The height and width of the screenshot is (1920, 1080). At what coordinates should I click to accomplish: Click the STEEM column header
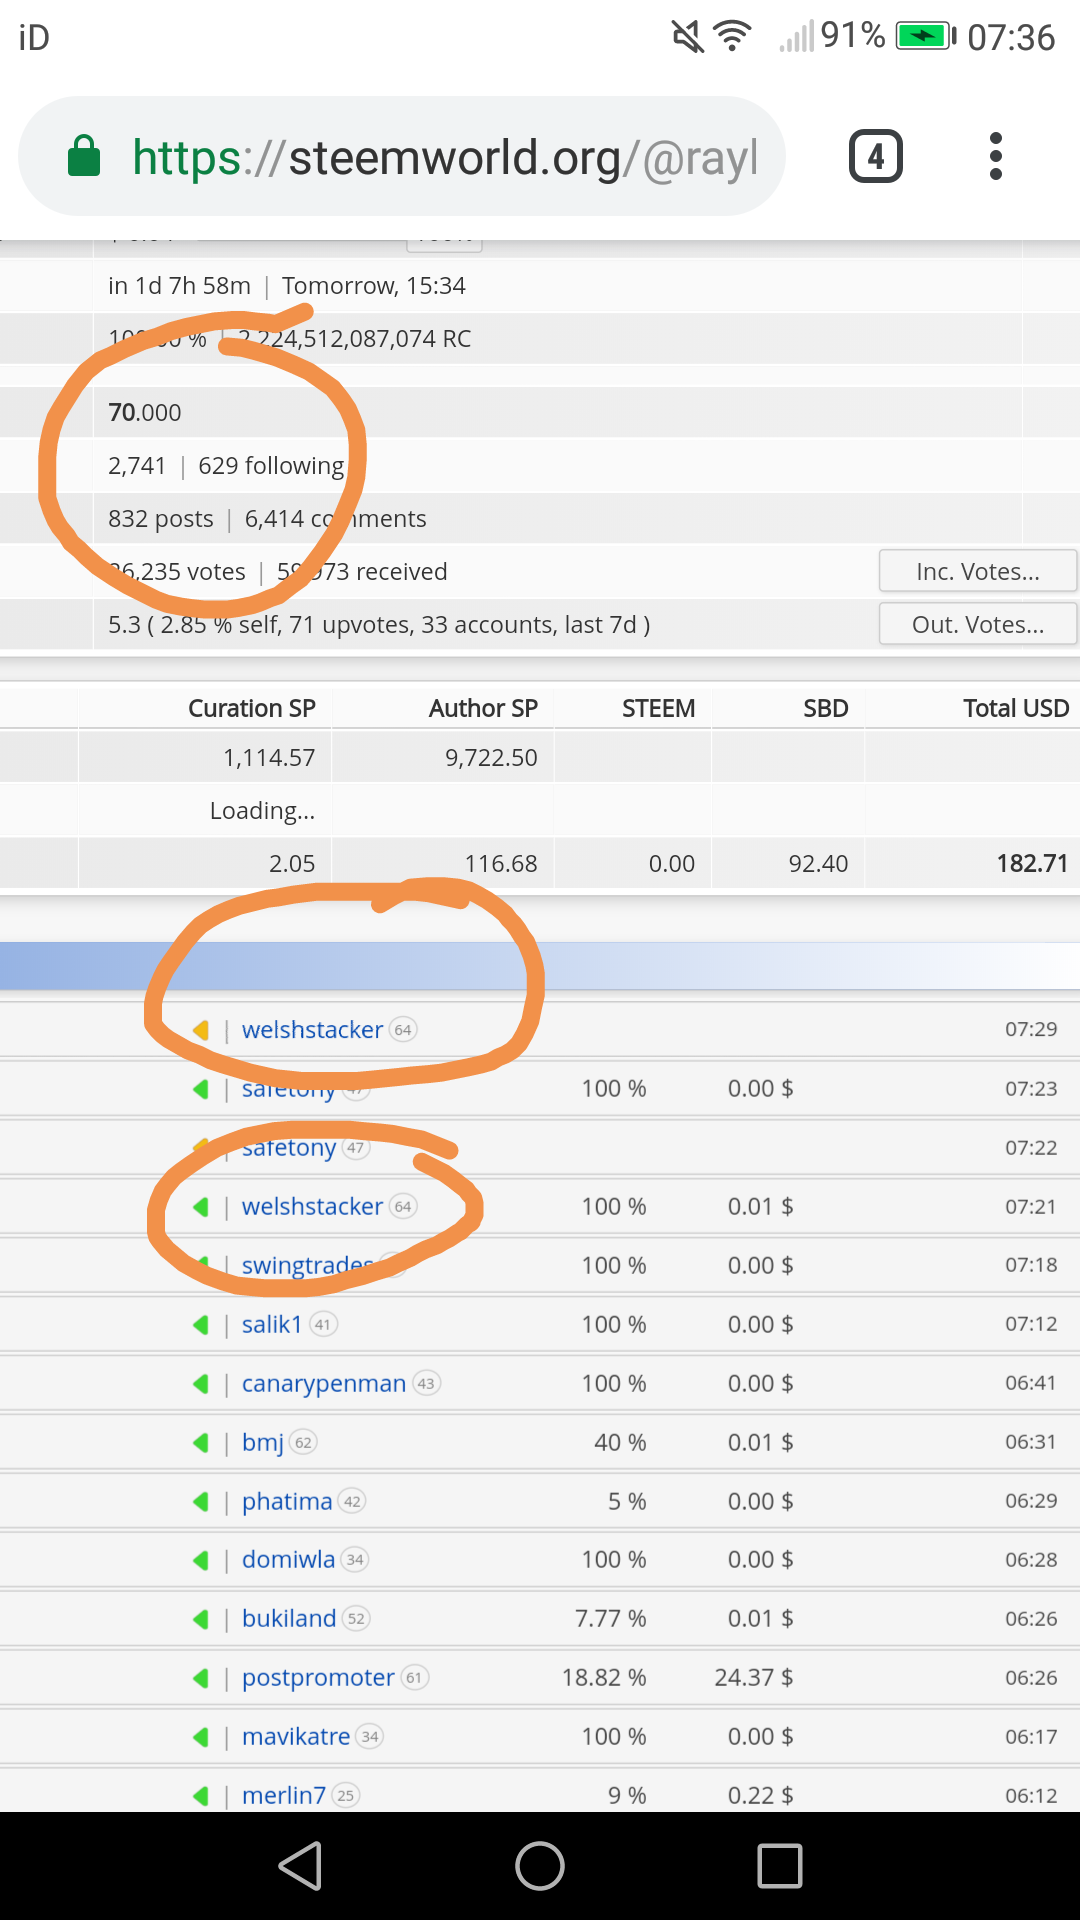click(658, 708)
